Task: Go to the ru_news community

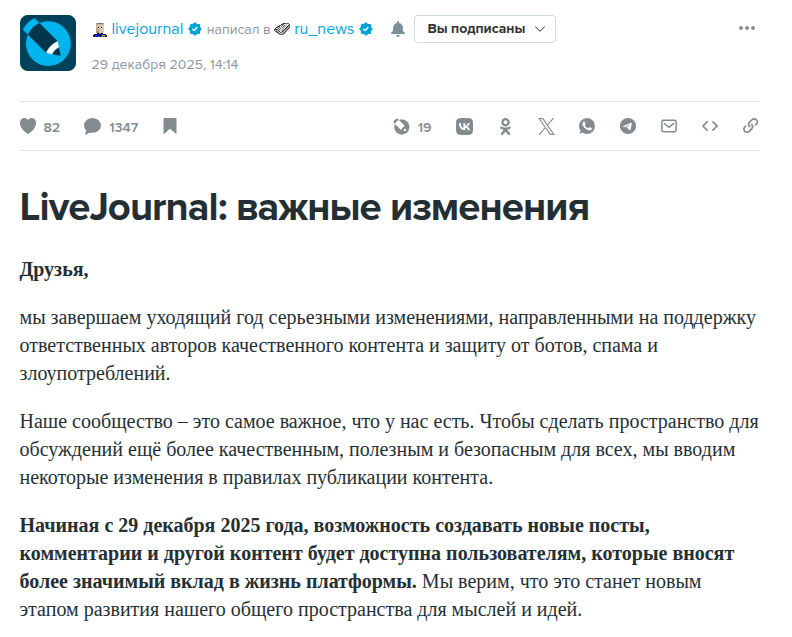Action: click(x=323, y=29)
